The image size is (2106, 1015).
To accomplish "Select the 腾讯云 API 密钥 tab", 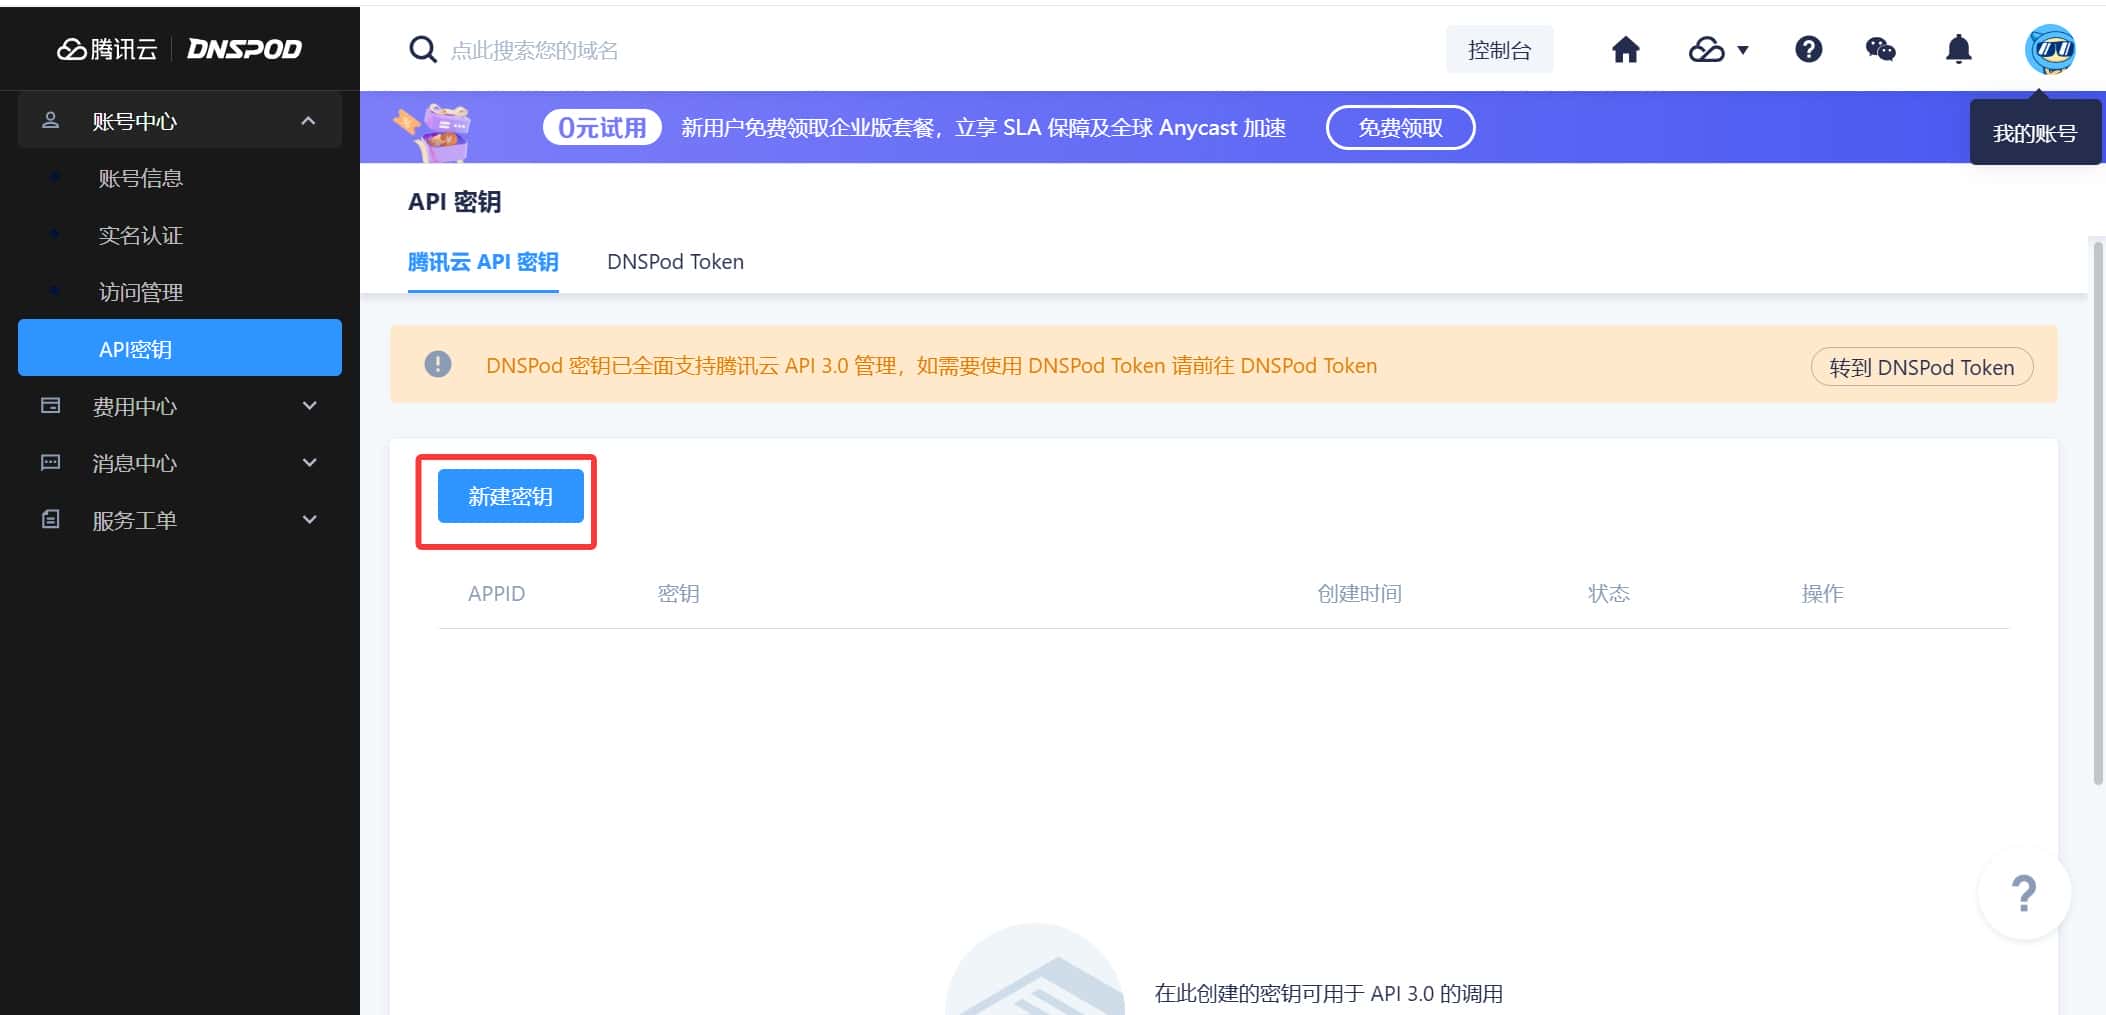I will [483, 262].
